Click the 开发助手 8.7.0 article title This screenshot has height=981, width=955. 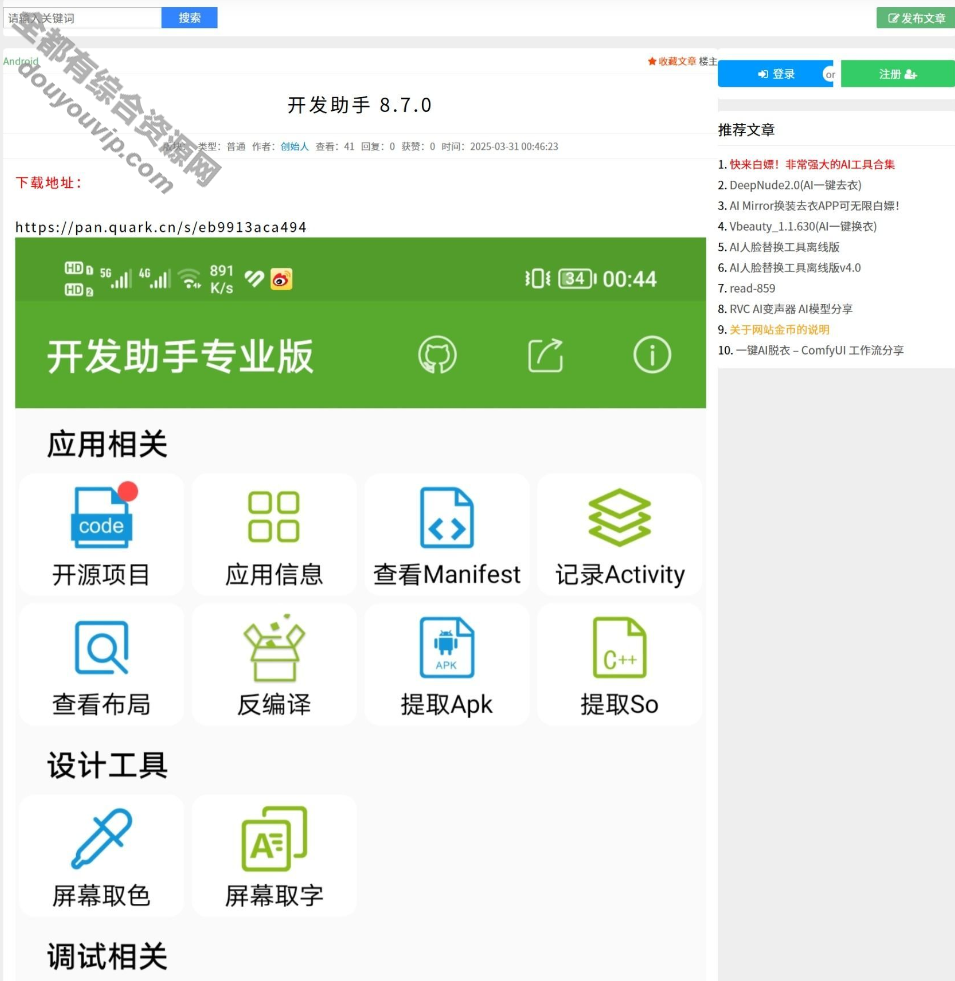359,105
